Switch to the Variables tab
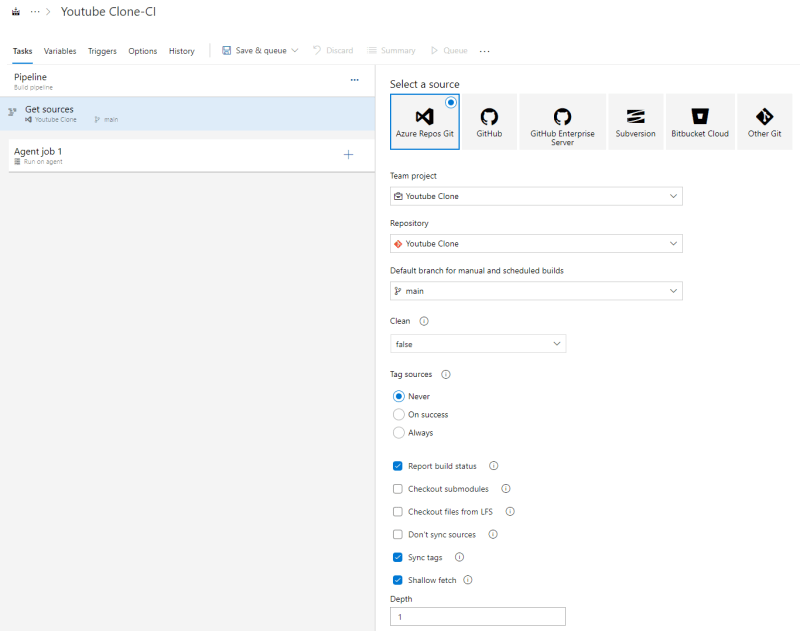 60,51
